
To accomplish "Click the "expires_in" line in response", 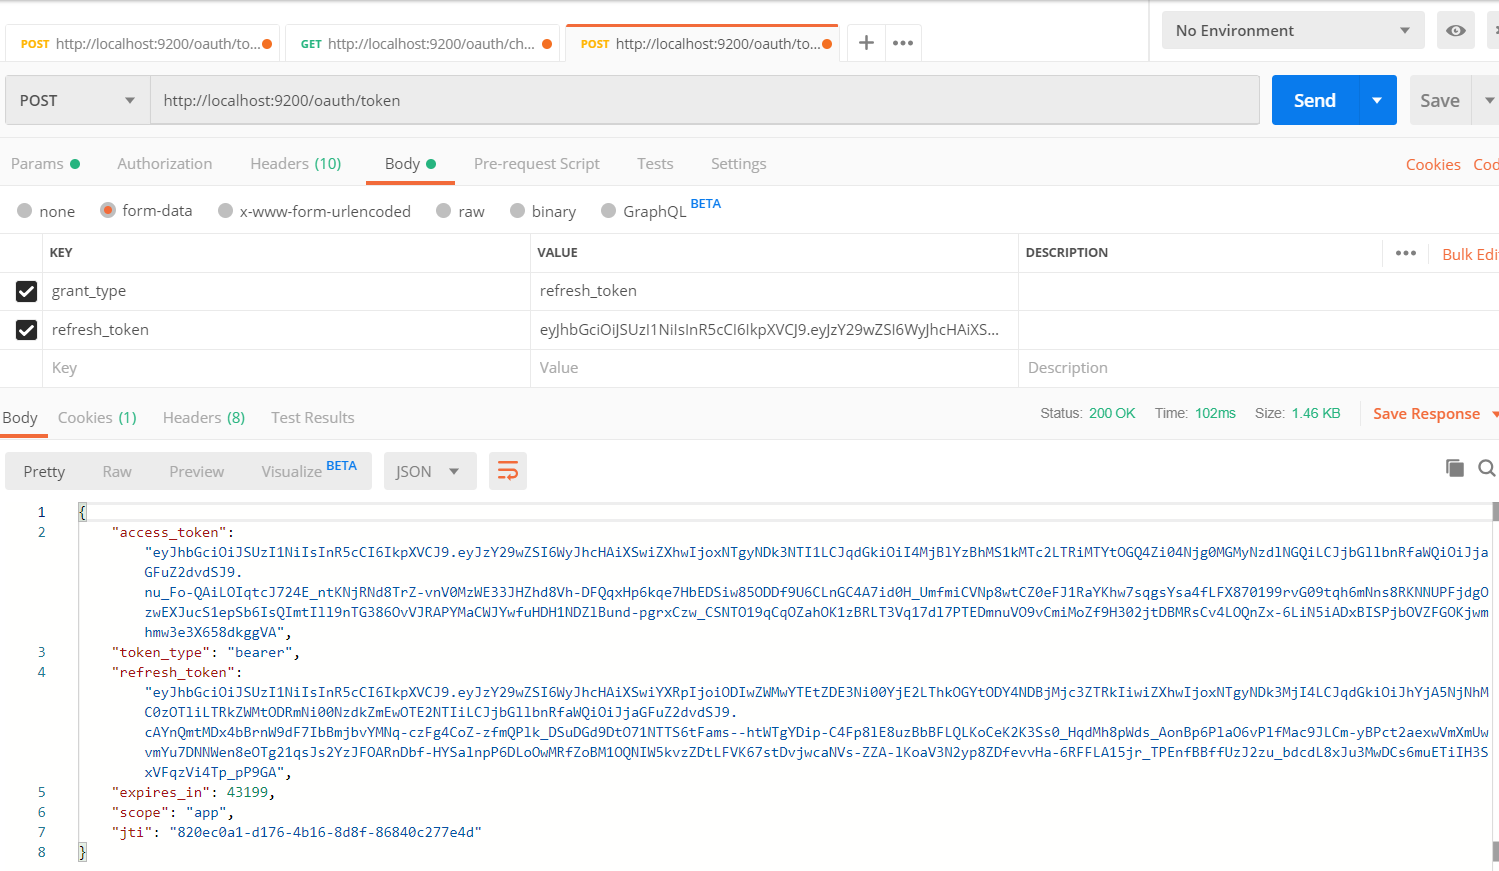I will pyautogui.click(x=193, y=792).
